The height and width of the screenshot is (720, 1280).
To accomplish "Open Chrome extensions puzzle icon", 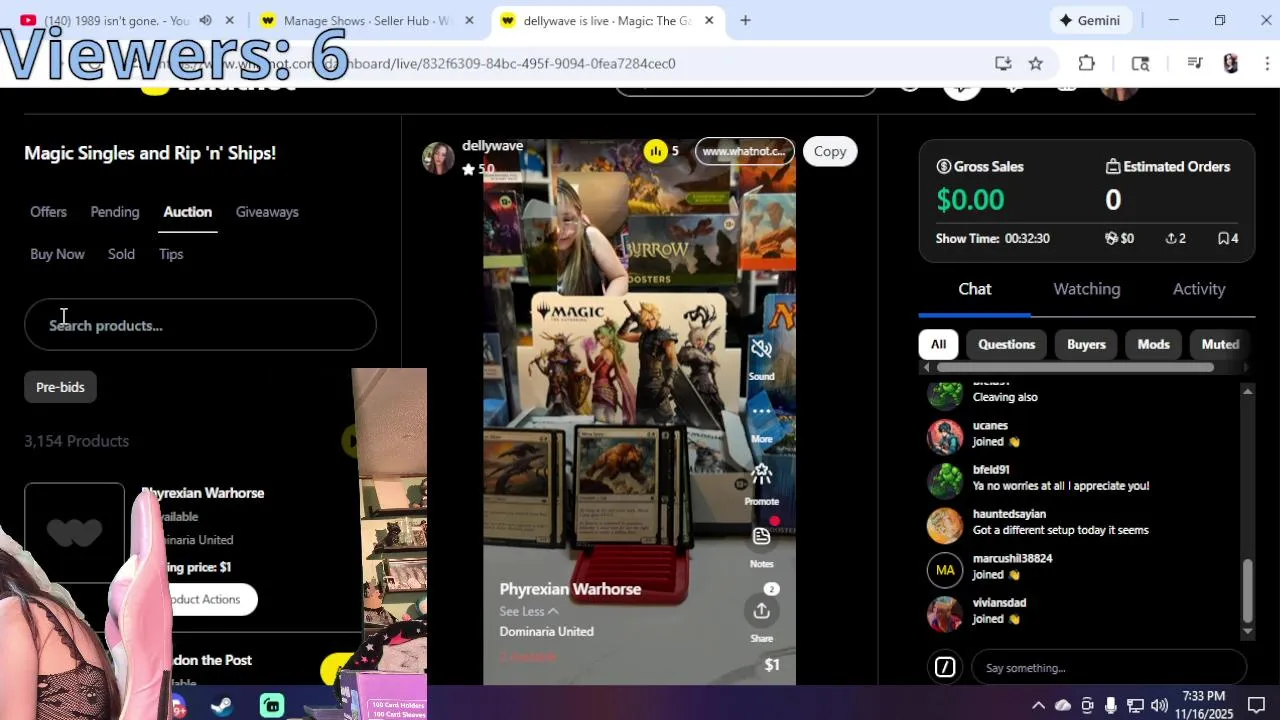I will (x=1087, y=63).
